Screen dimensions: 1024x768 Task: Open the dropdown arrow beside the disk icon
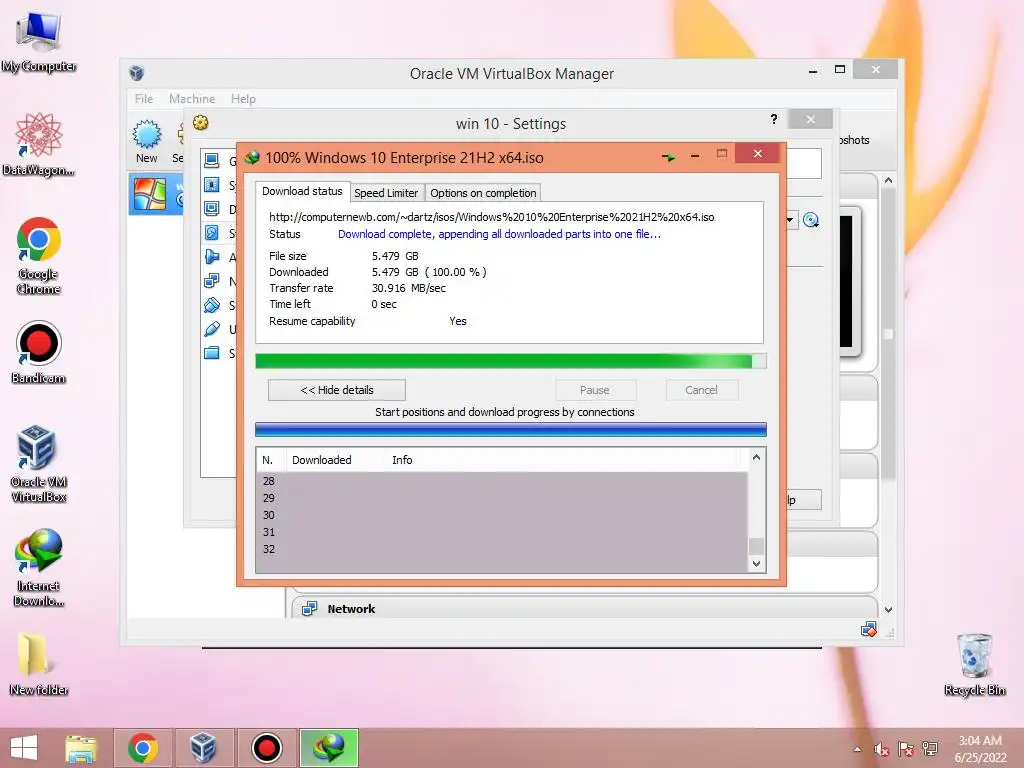[x=790, y=220]
